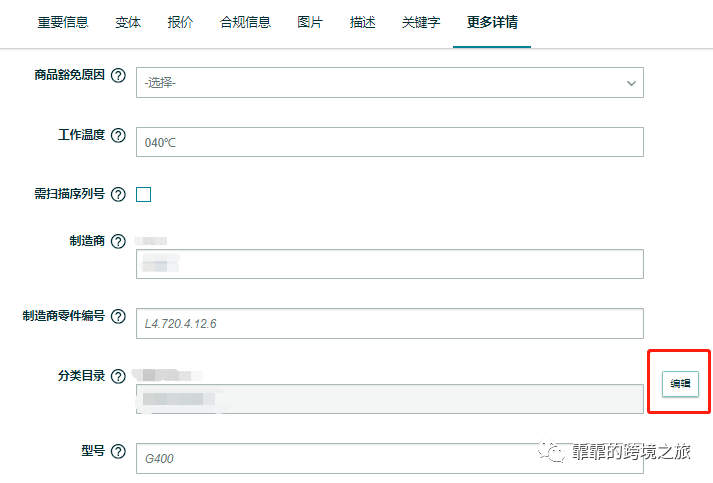Enable the 需扫描序列号 checkbox
Image resolution: width=713 pixels, height=483 pixels.
(x=143, y=194)
